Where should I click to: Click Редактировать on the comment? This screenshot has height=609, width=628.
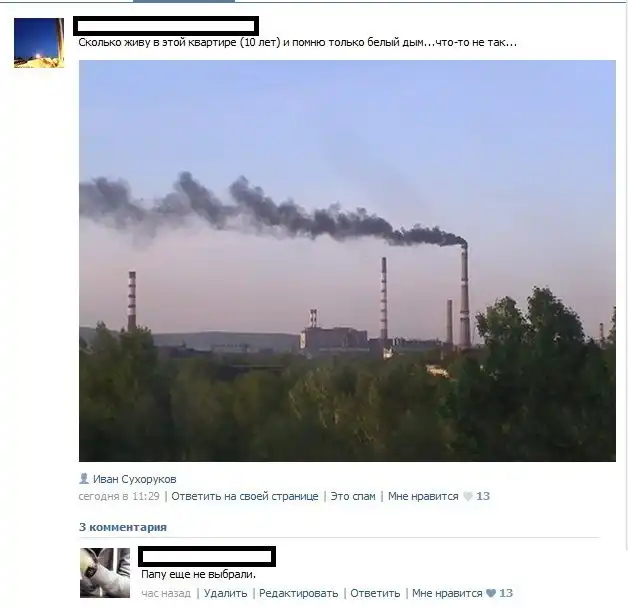click(x=298, y=593)
